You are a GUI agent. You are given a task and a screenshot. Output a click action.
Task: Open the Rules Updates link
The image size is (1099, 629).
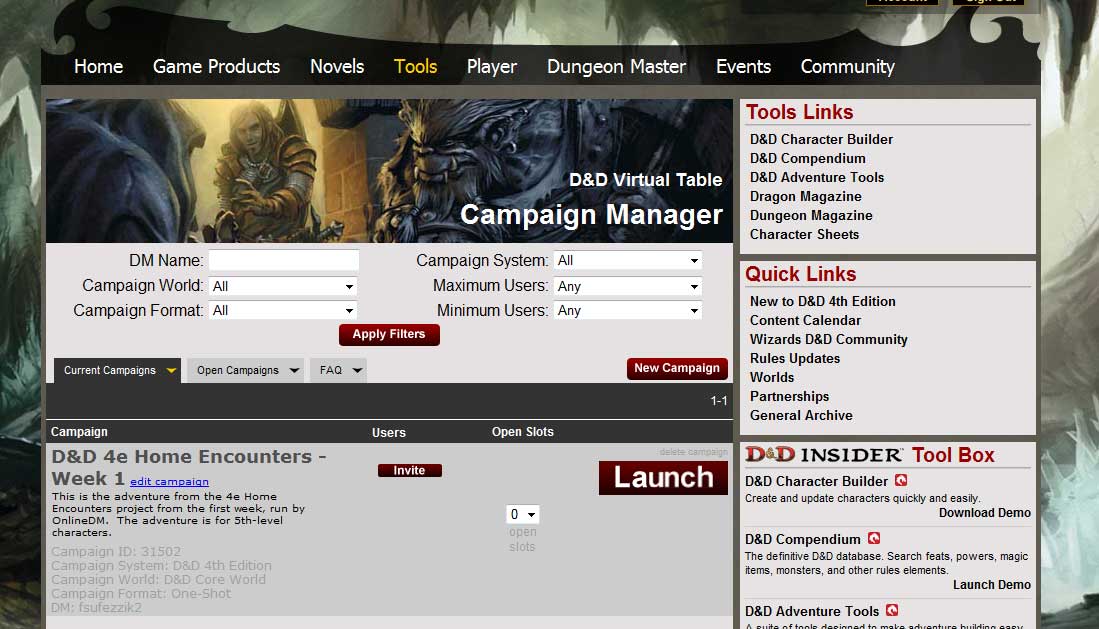(x=795, y=358)
